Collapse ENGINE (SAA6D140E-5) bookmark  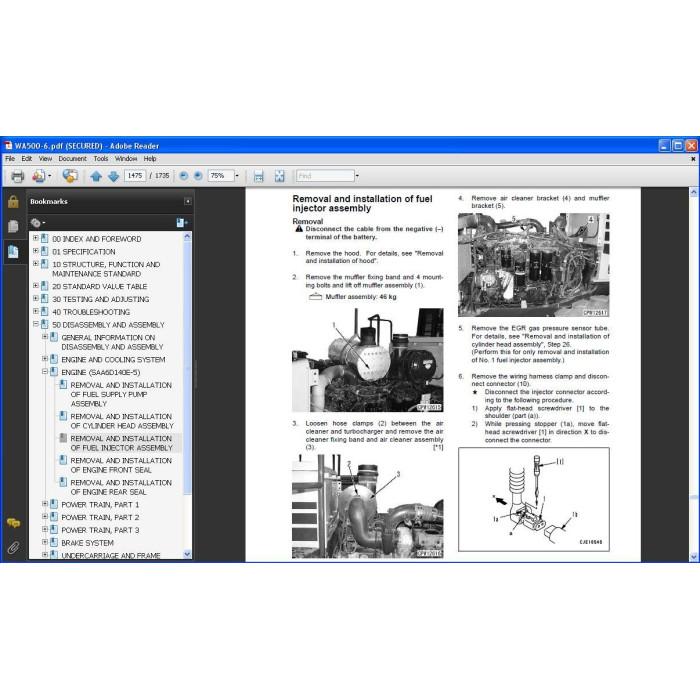(45, 371)
